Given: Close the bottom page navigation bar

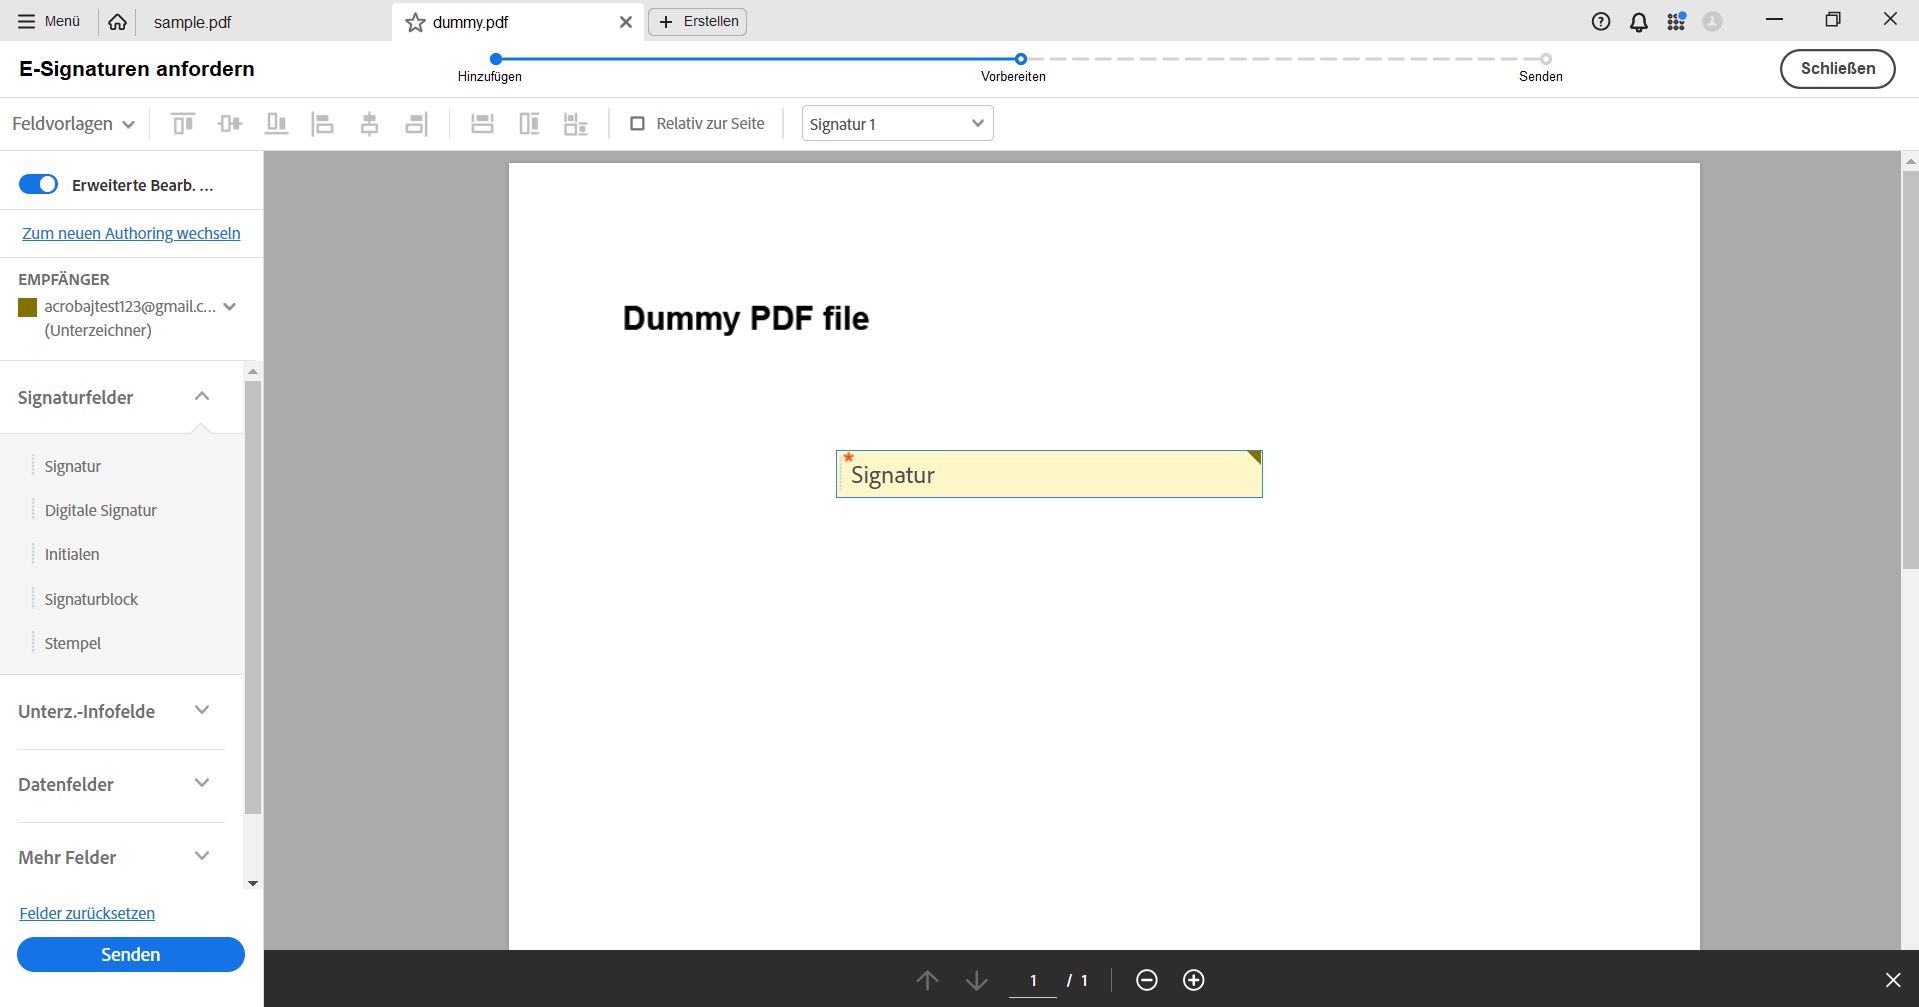Looking at the screenshot, I should (1893, 980).
